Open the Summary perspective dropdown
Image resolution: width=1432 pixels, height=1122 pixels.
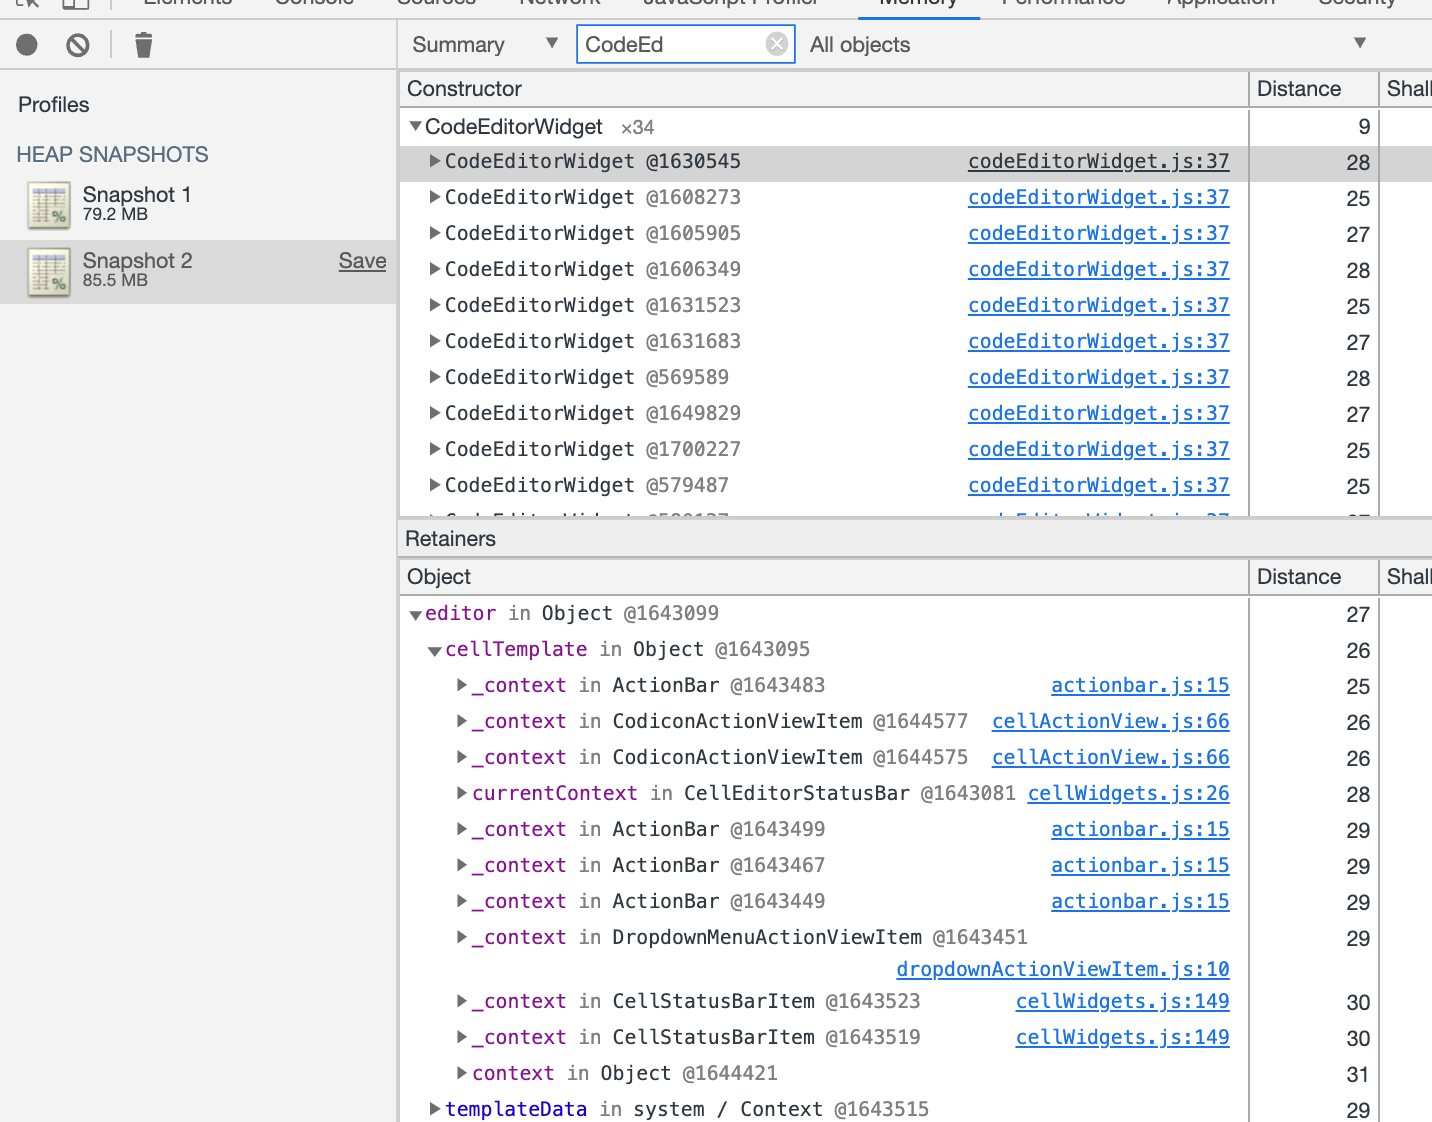pos(551,44)
